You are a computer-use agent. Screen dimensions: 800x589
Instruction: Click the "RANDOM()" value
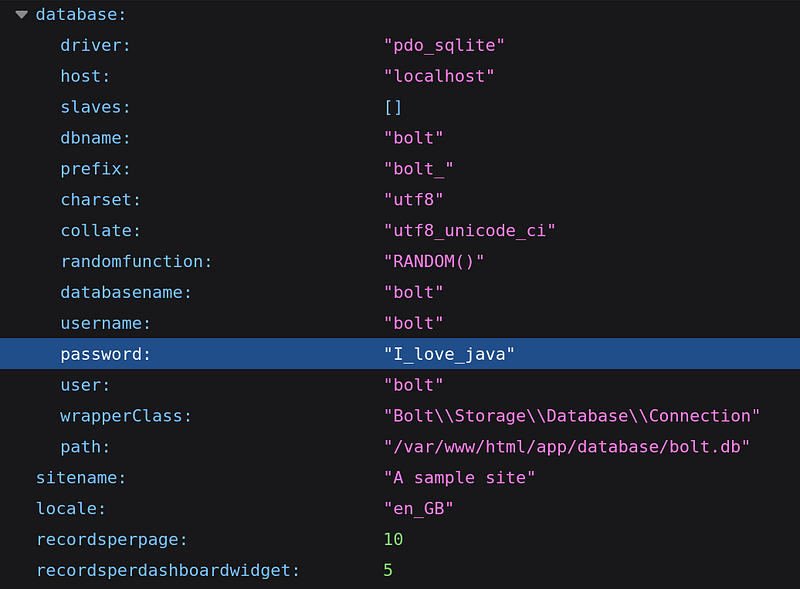[434, 262]
